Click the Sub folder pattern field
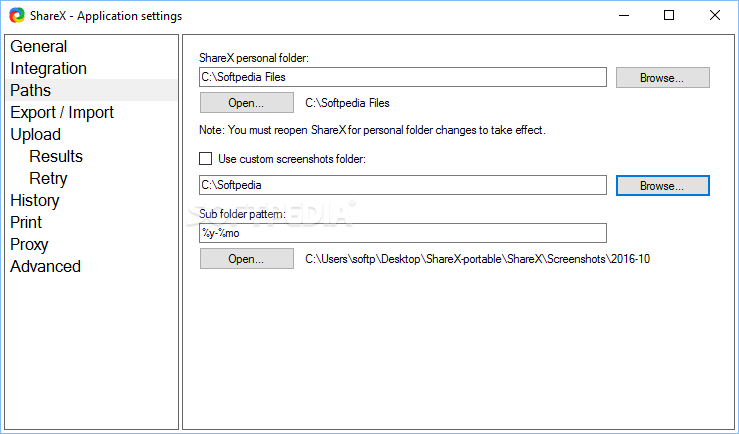 [402, 233]
